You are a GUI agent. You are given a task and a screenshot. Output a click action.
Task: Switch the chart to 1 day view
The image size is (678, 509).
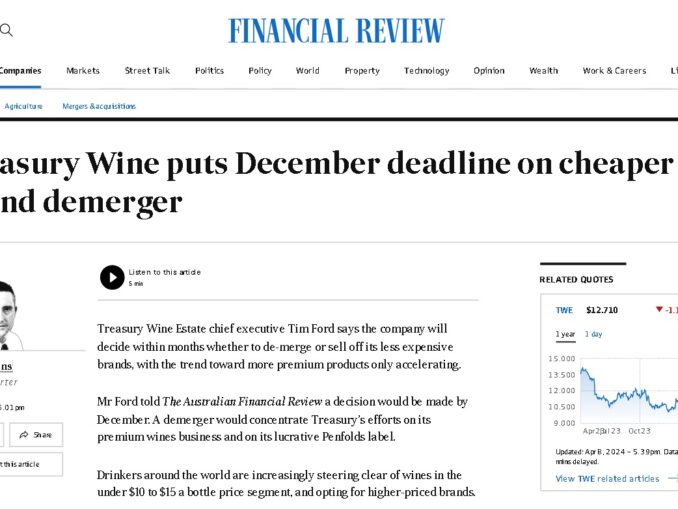pyautogui.click(x=593, y=334)
